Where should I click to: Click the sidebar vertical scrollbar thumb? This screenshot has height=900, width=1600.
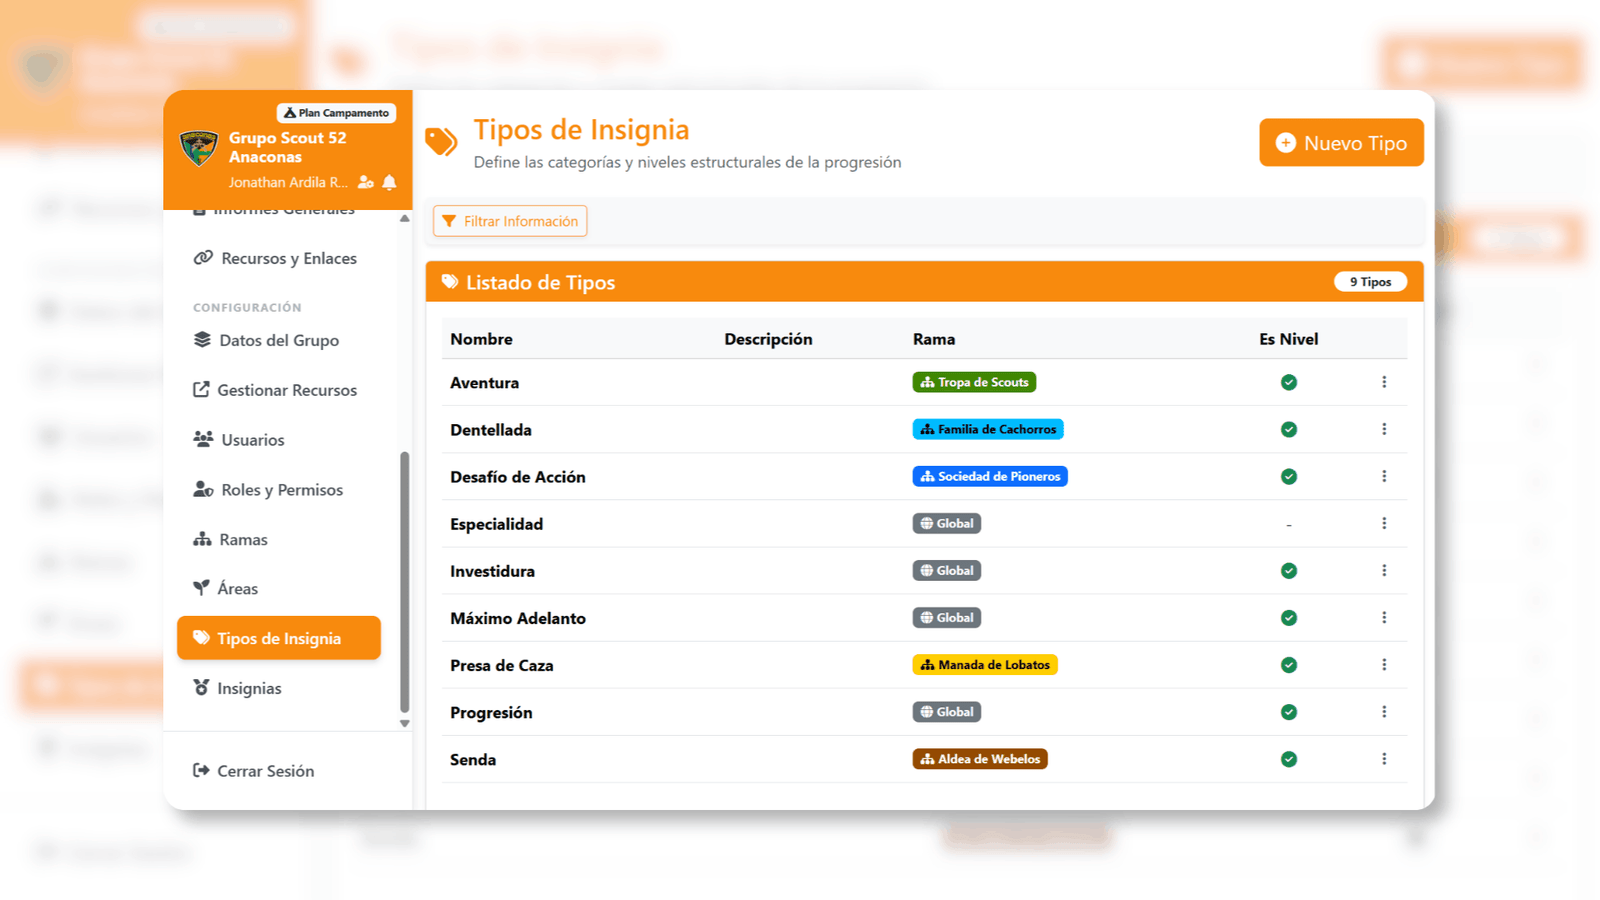point(405,580)
